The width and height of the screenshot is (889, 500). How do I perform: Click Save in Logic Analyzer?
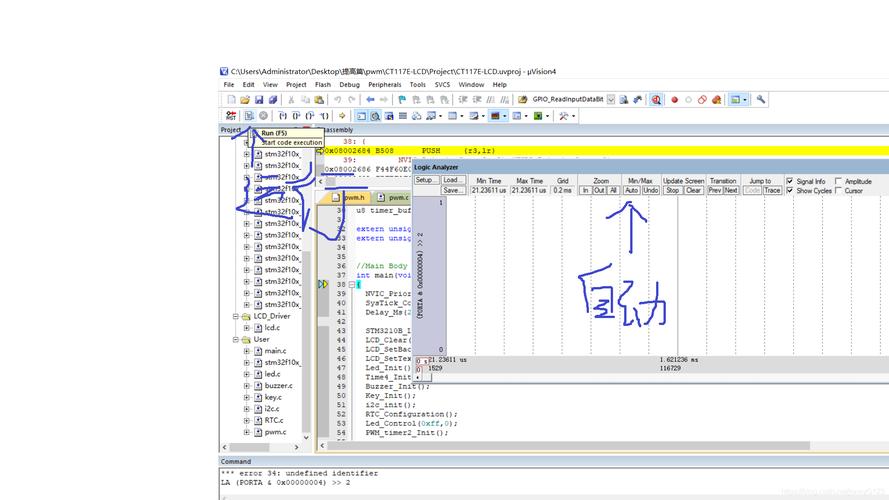pos(453,190)
